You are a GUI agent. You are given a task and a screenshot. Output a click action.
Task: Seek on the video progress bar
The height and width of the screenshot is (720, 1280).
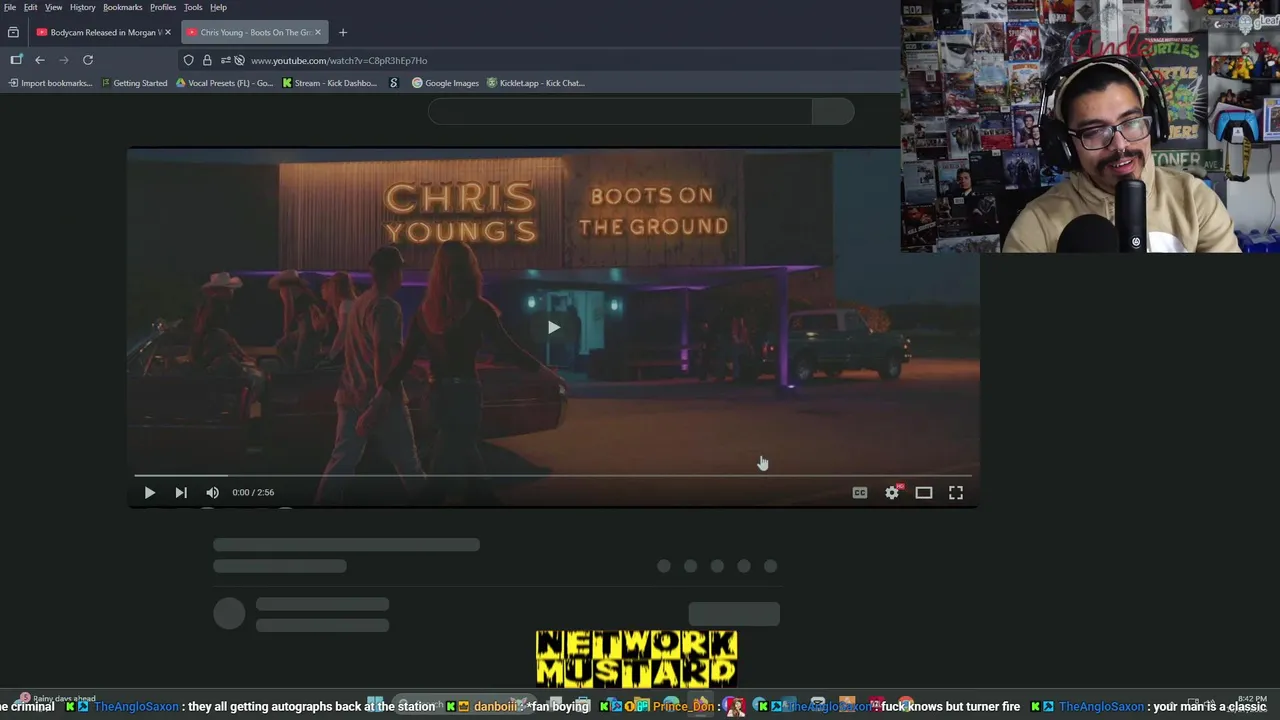pos(553,476)
